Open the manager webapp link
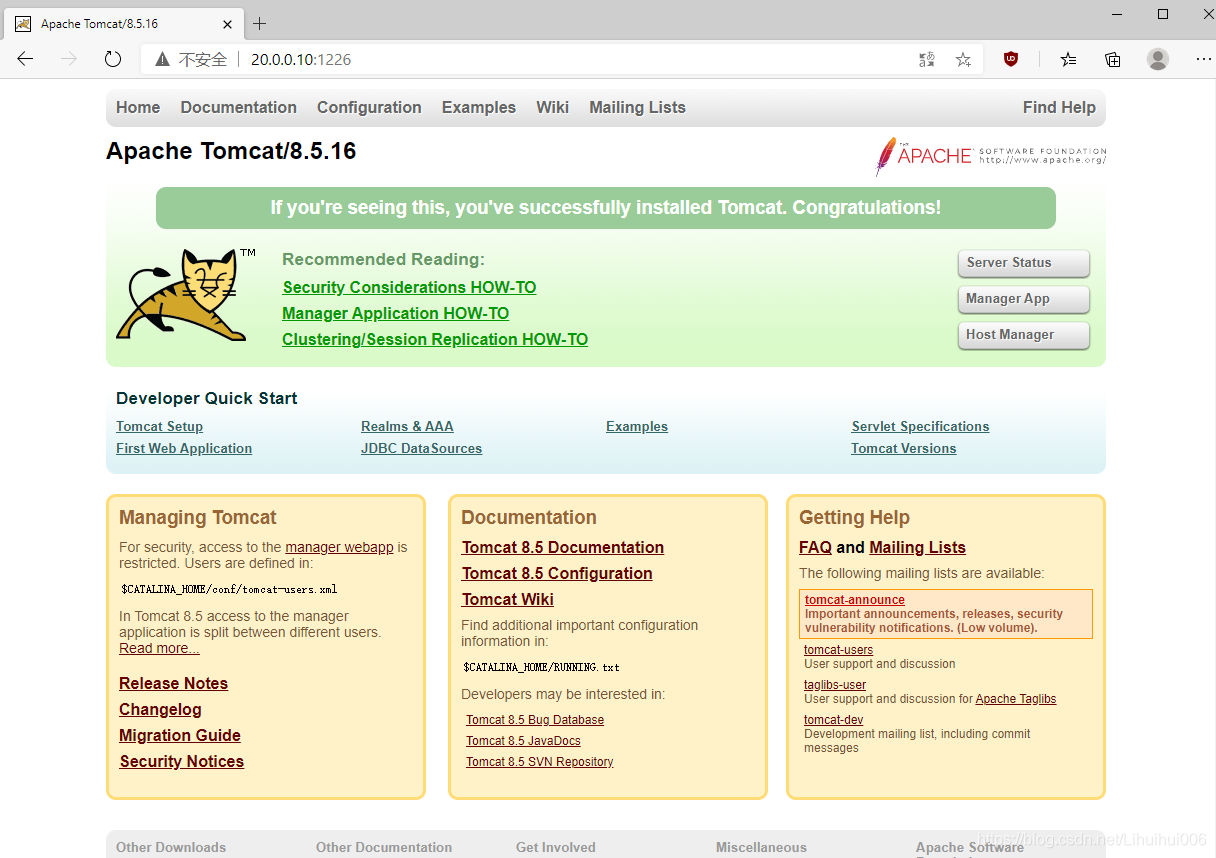Image resolution: width=1216 pixels, height=858 pixels. [339, 547]
